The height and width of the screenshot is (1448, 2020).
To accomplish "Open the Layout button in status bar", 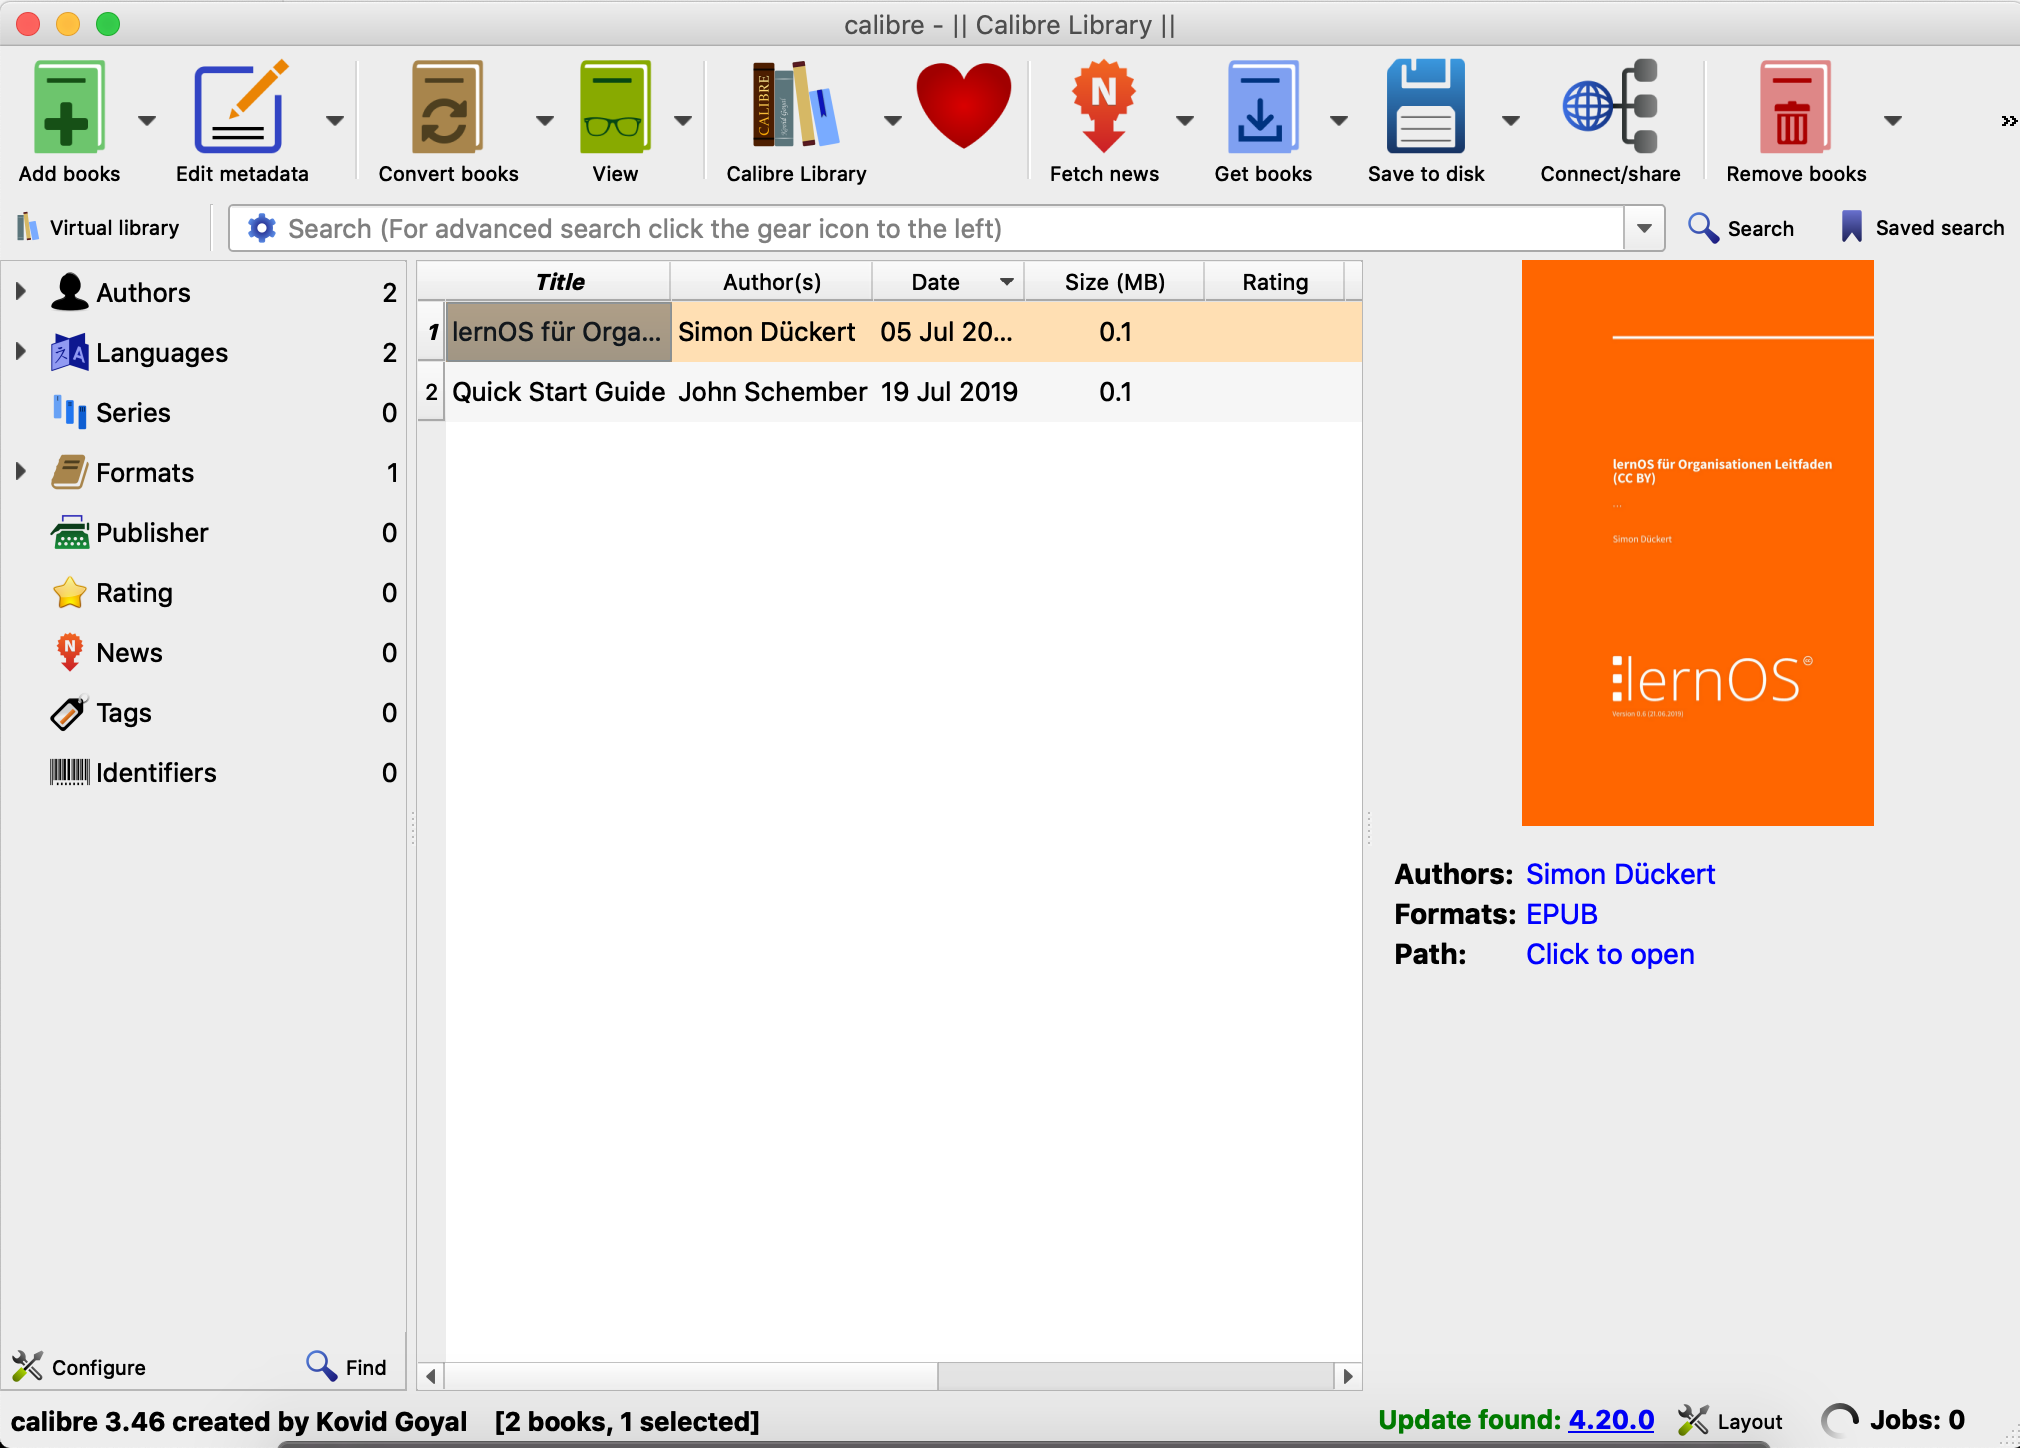I will click(1730, 1421).
